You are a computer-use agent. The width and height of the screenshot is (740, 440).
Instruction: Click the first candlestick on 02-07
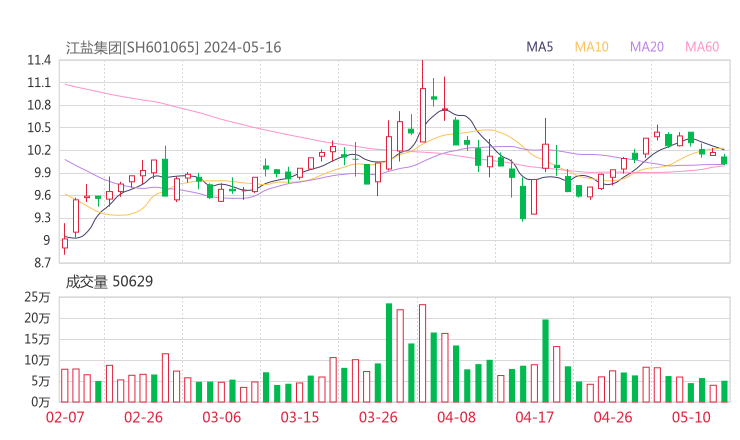[65, 240]
